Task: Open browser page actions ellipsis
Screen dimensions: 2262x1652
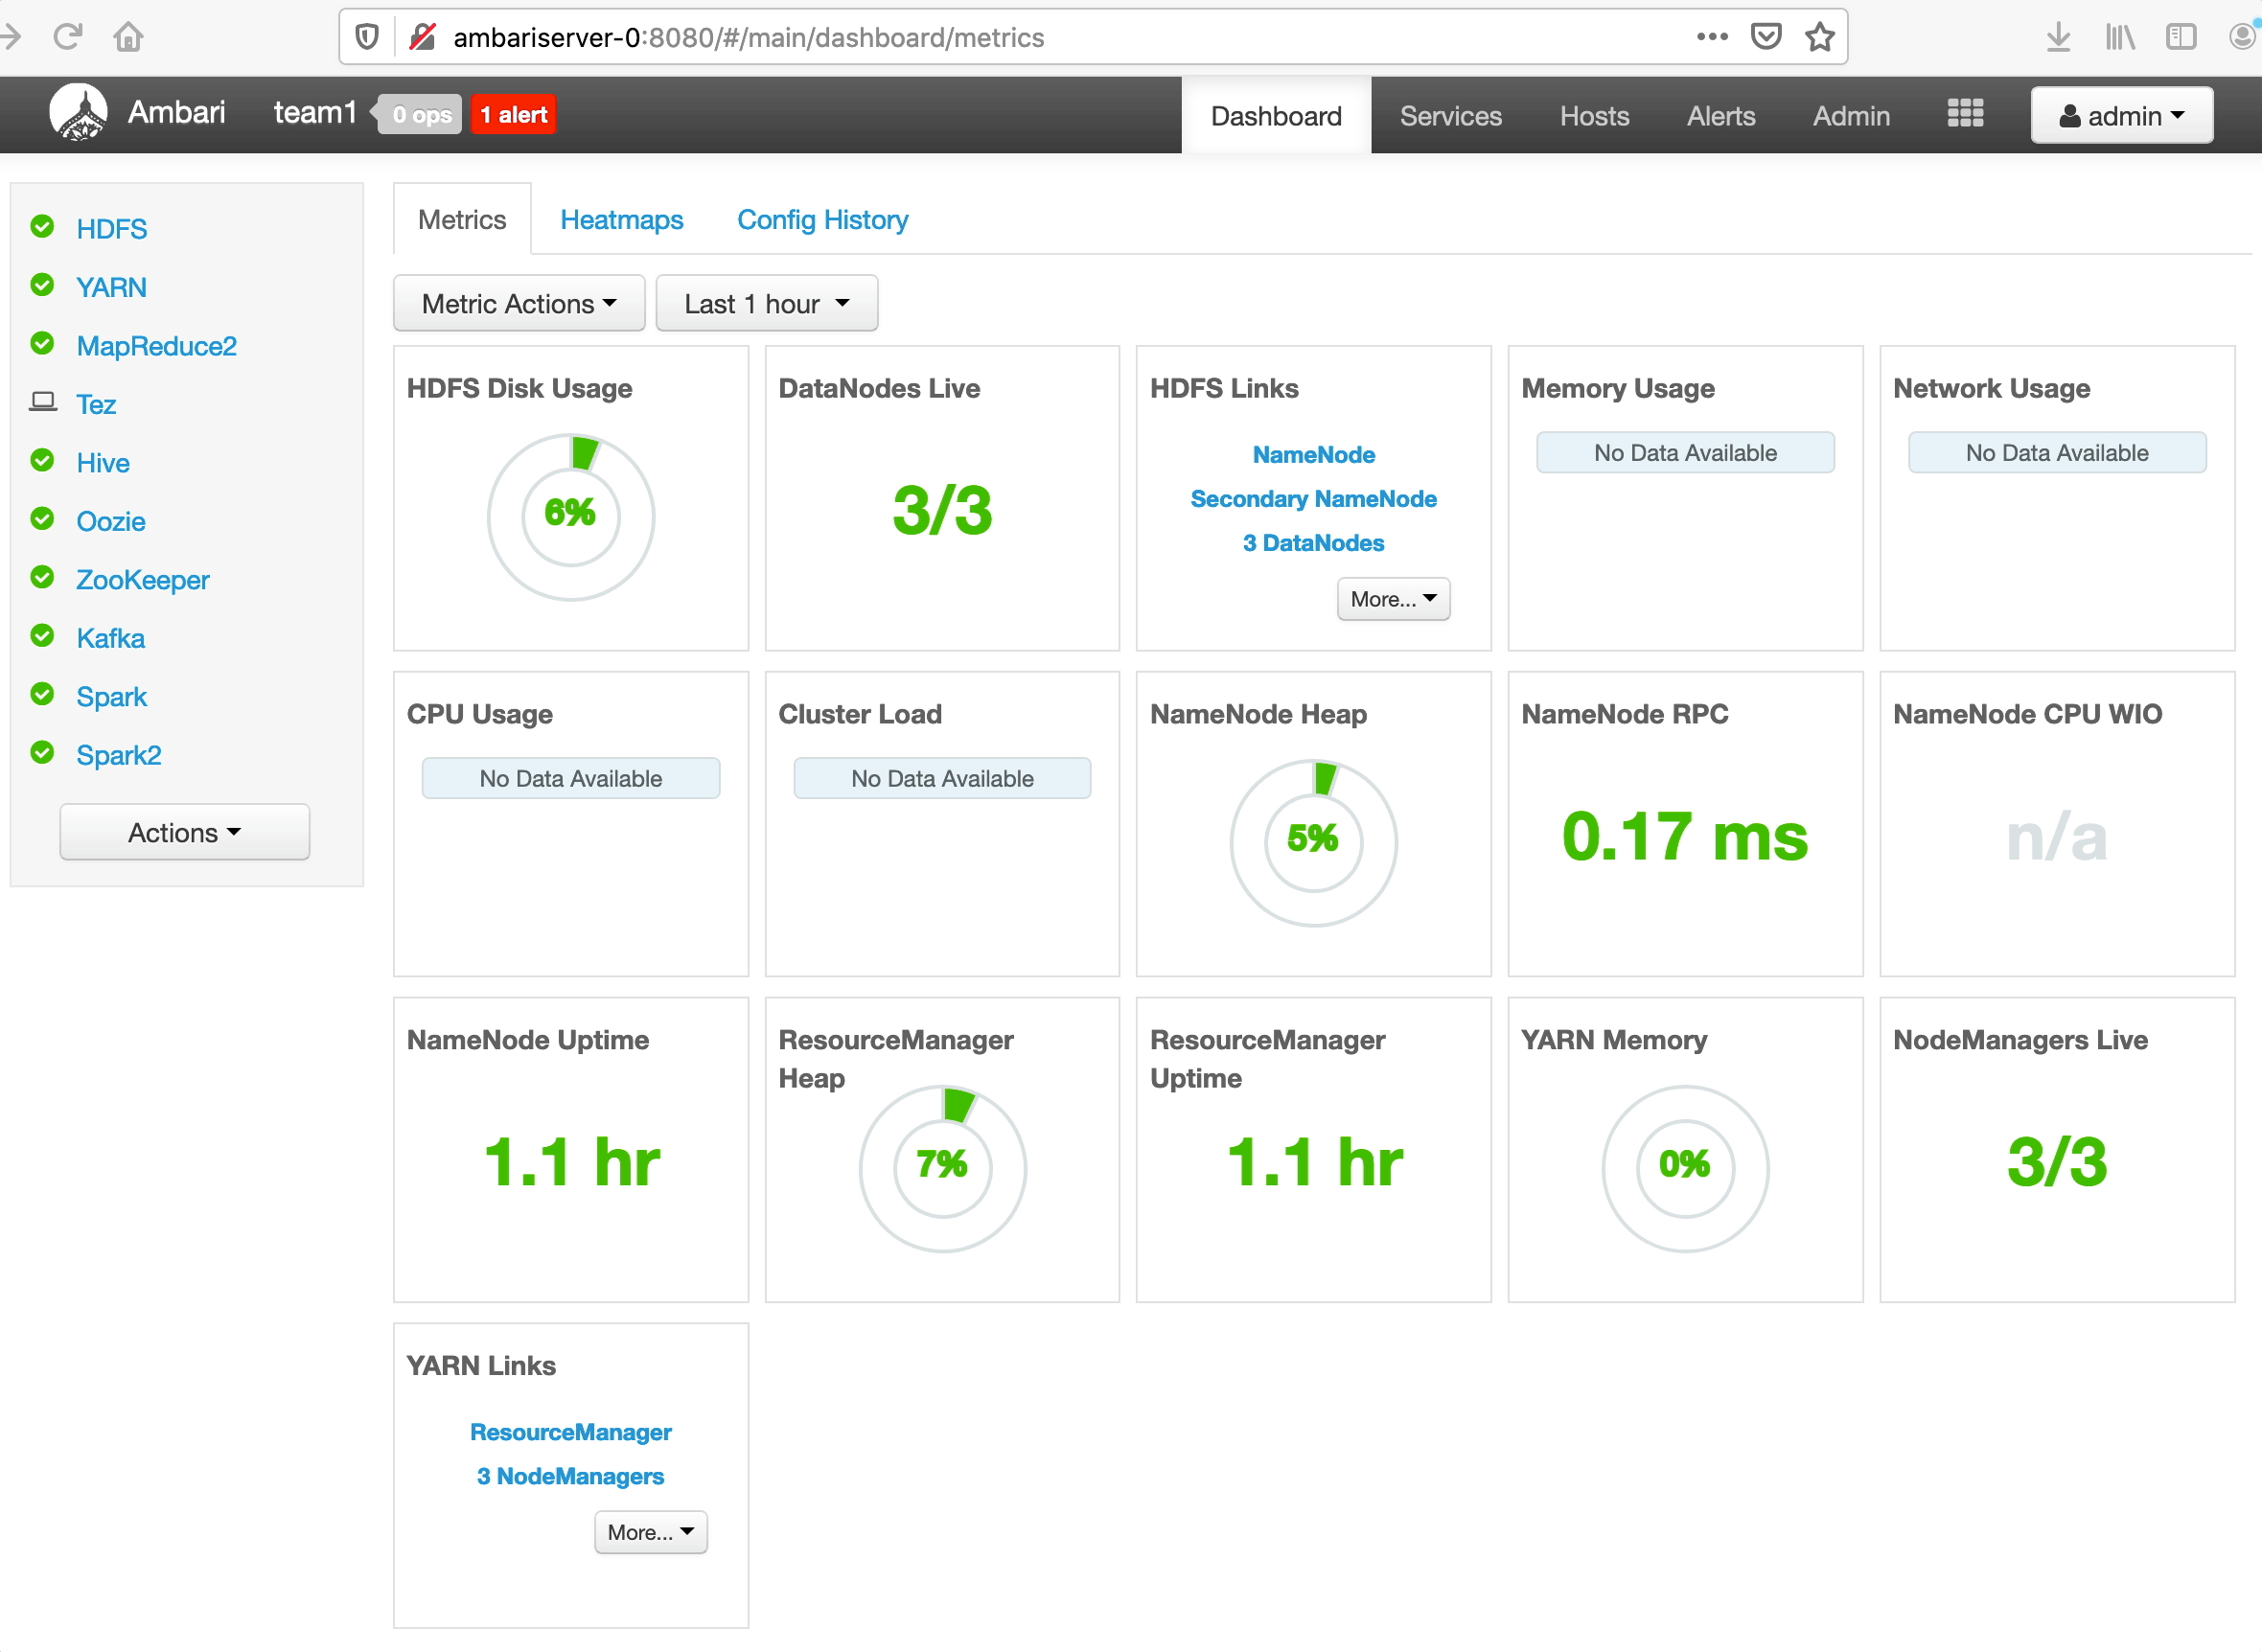Action: coord(1711,38)
